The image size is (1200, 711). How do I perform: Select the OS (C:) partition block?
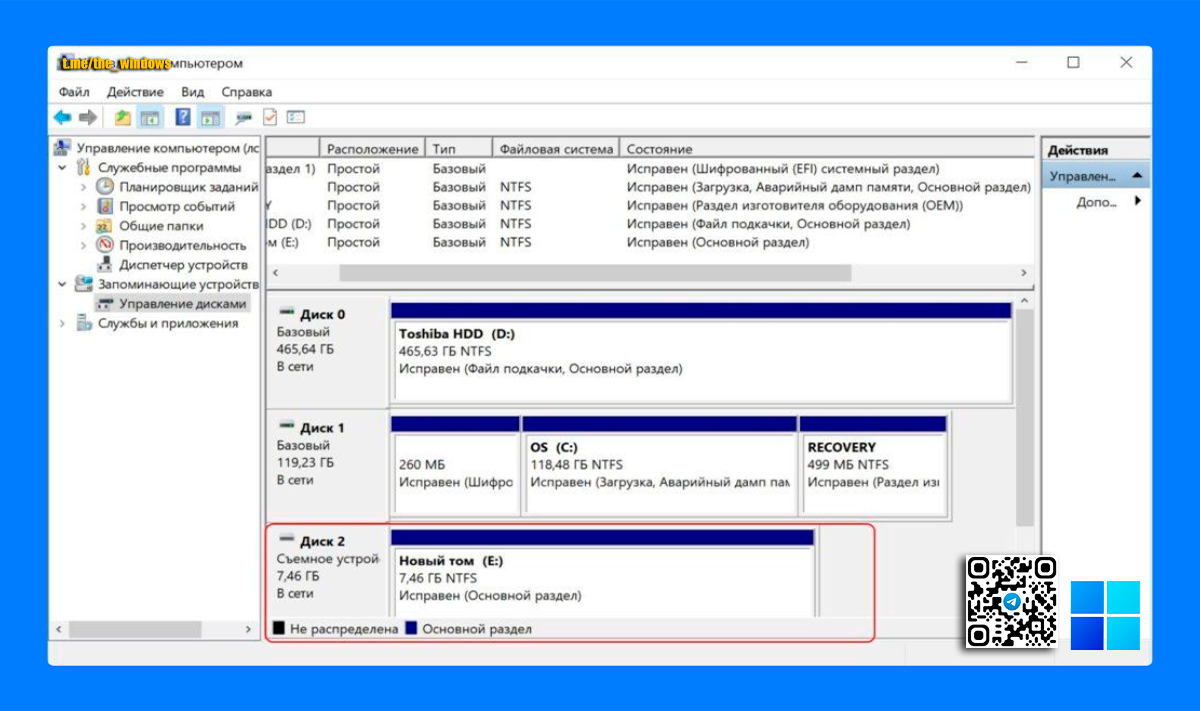659,465
